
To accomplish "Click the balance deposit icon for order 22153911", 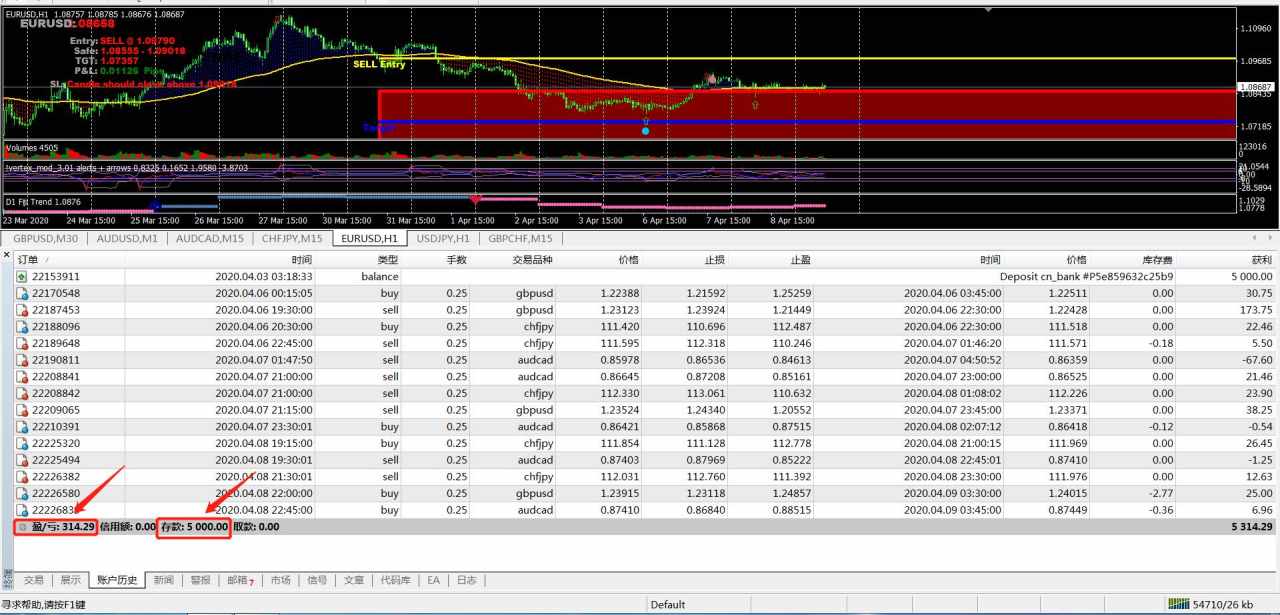I will tap(22, 277).
